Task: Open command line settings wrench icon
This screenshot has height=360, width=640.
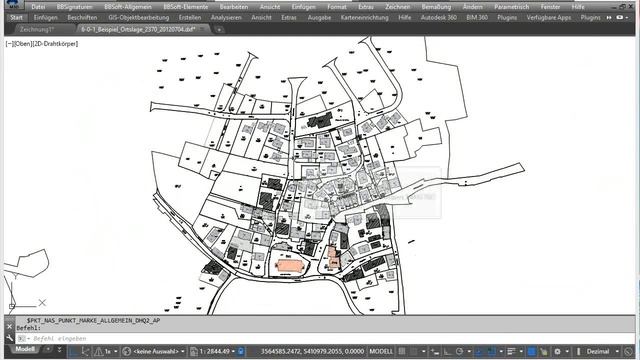Action: [10, 338]
